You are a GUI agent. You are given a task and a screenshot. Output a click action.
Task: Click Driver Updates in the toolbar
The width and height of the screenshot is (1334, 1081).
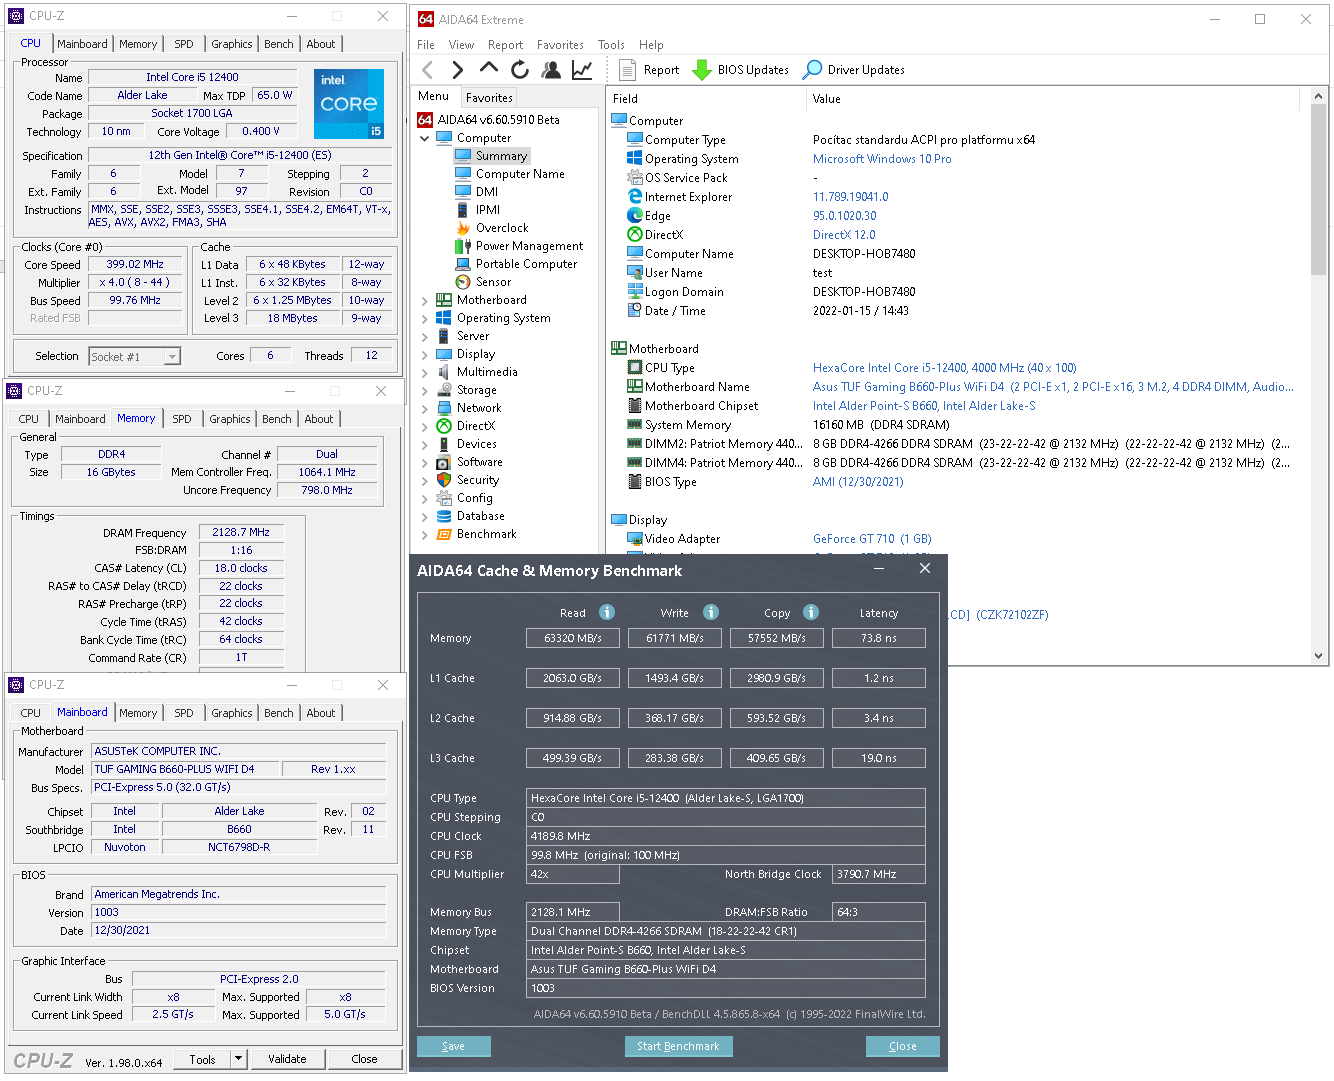(854, 70)
